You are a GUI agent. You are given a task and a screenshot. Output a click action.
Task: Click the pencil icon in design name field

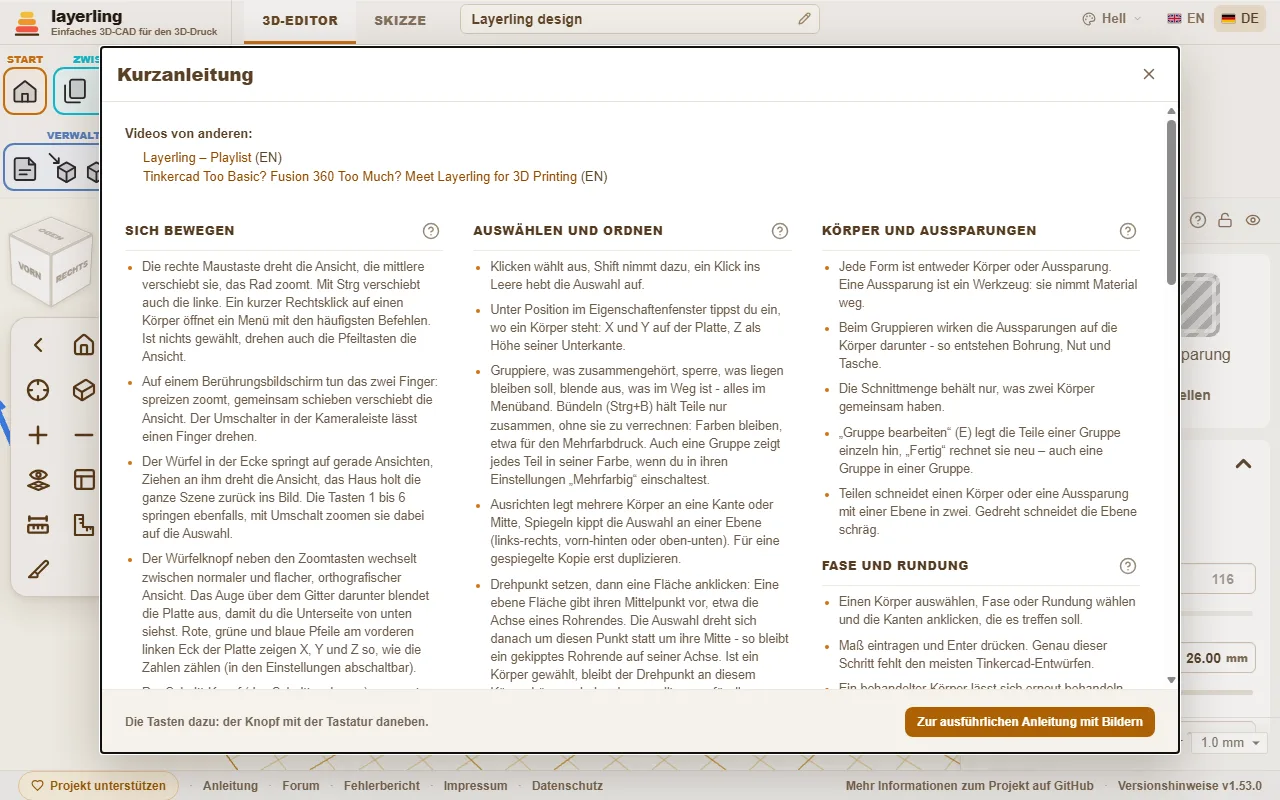[x=805, y=19]
